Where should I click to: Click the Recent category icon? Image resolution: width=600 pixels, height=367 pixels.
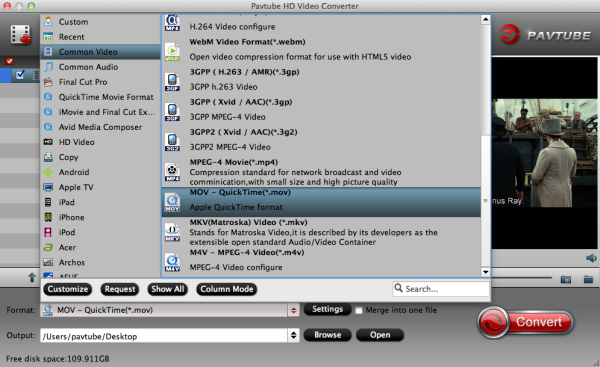(48, 37)
